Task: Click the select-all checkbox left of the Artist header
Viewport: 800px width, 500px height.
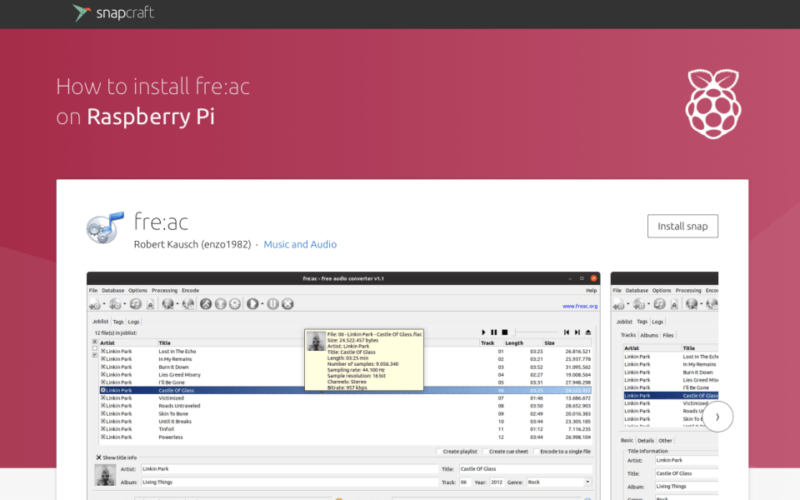Action: click(x=95, y=342)
